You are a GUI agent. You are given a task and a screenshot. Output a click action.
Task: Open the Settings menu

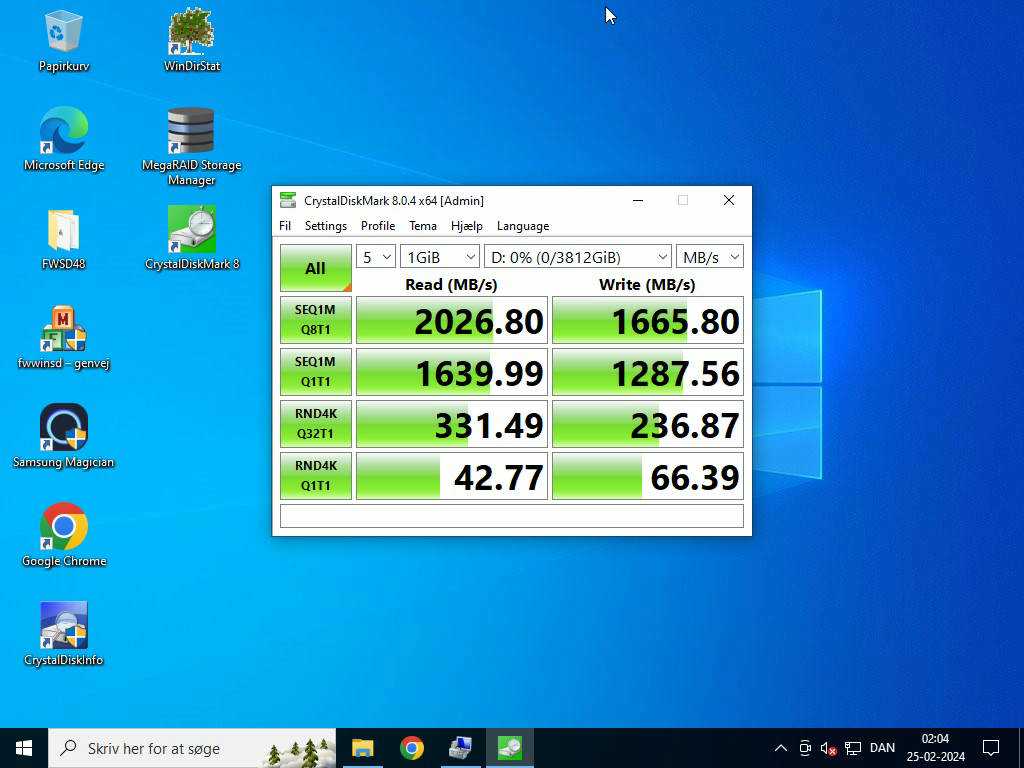point(326,226)
